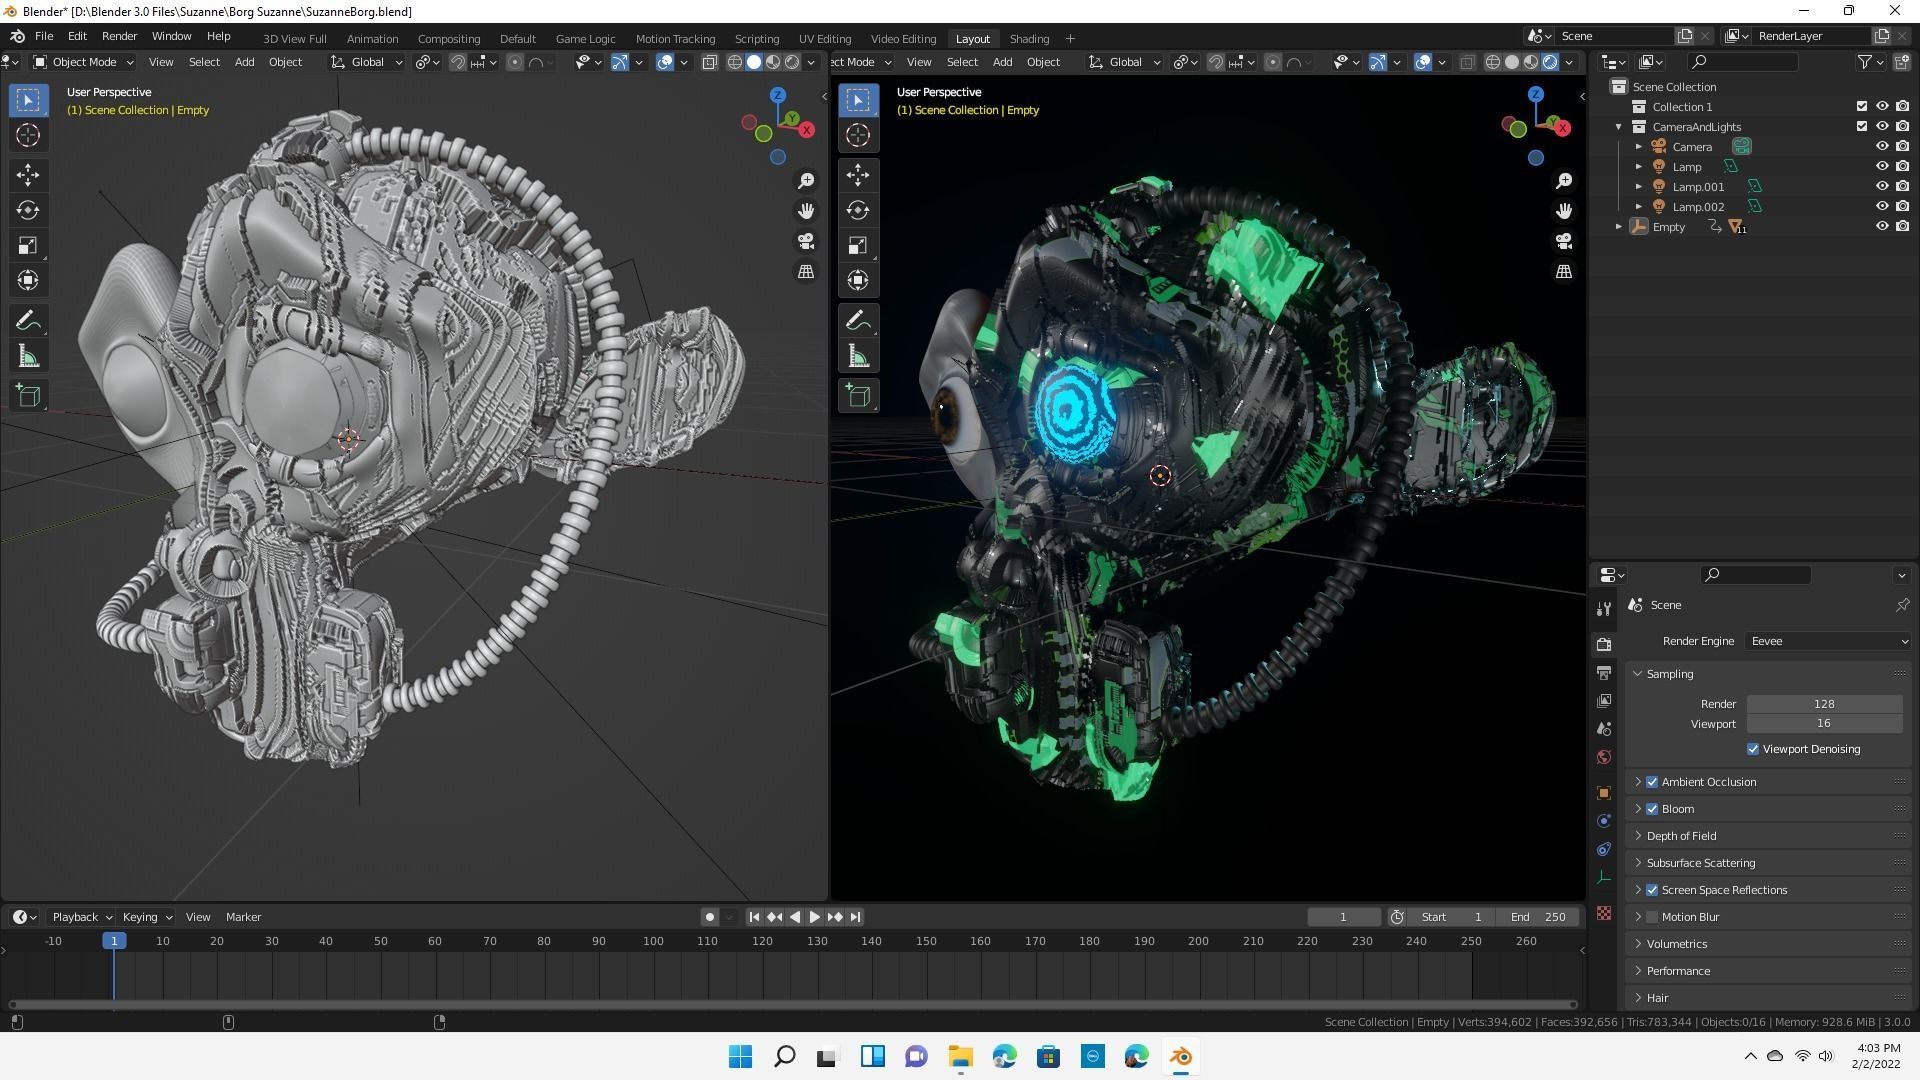Click the Marker menu in timeline

(x=243, y=917)
